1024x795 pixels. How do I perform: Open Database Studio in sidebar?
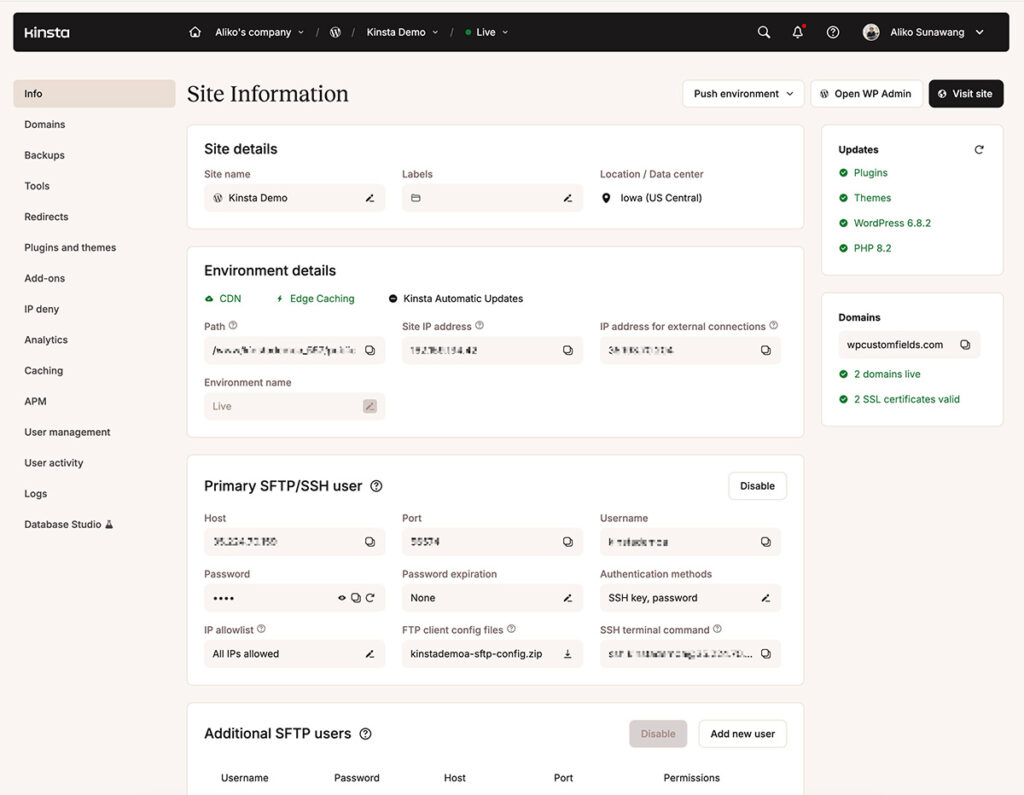pos(69,524)
